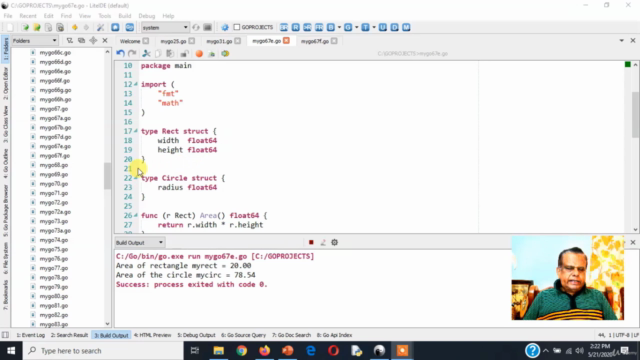
Task: Close the mygo67f.go tab
Action: pos(334,41)
